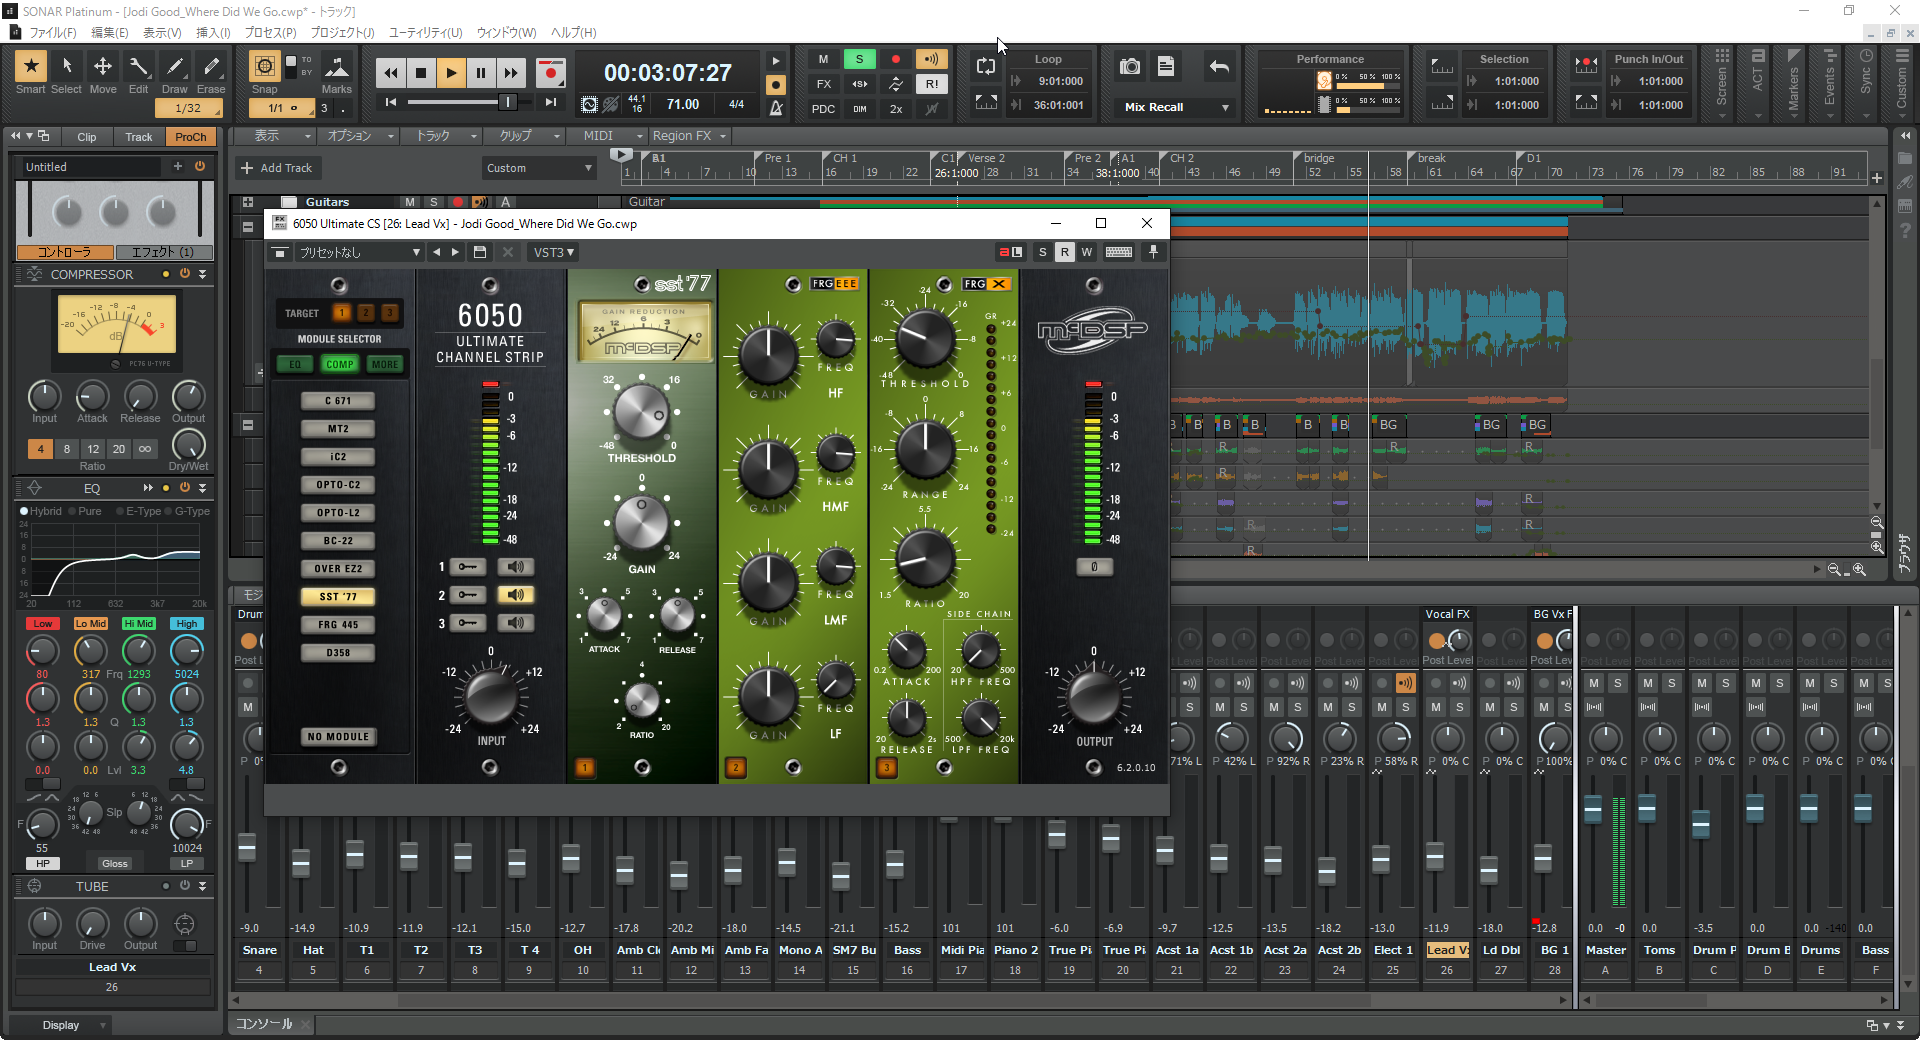Arm the transport Record button
Viewport: 1920px width, 1040px height.
[549, 72]
